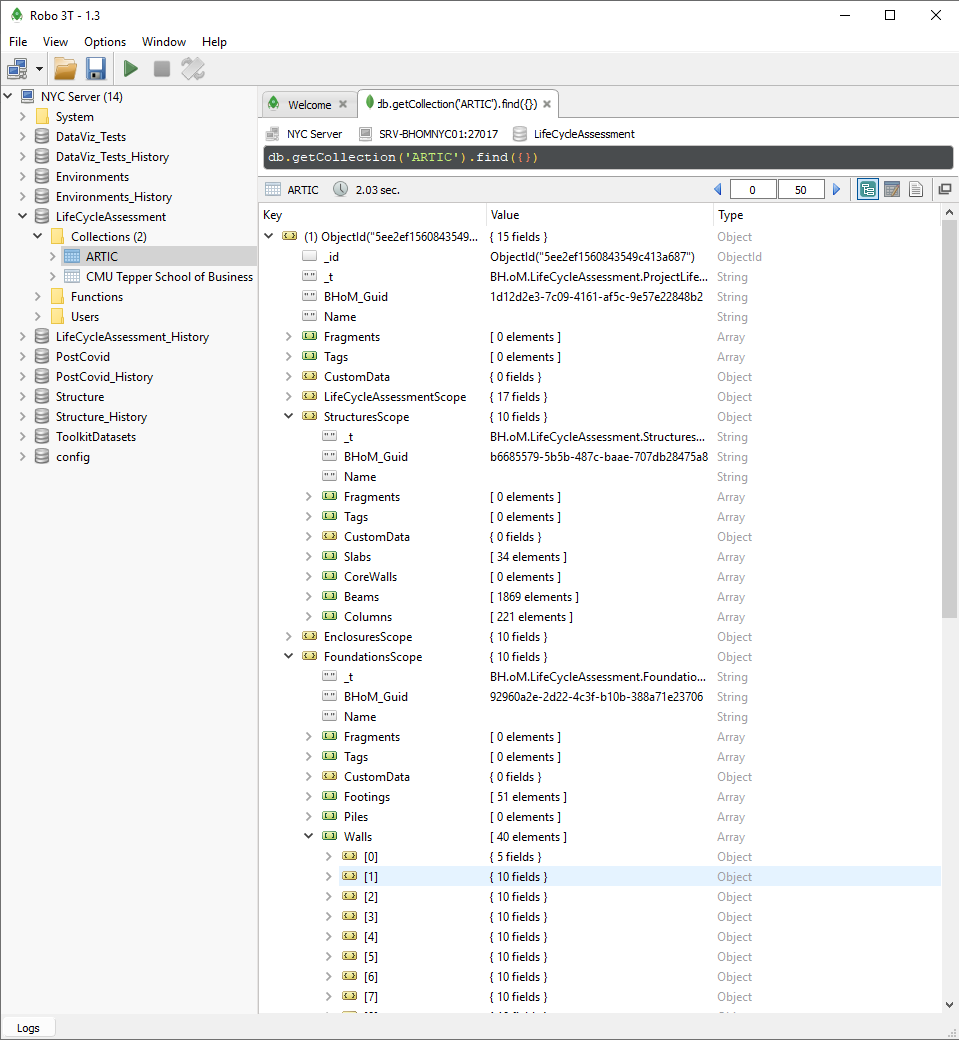
Task: Collapse the StructuresScope object row
Action: (288, 417)
